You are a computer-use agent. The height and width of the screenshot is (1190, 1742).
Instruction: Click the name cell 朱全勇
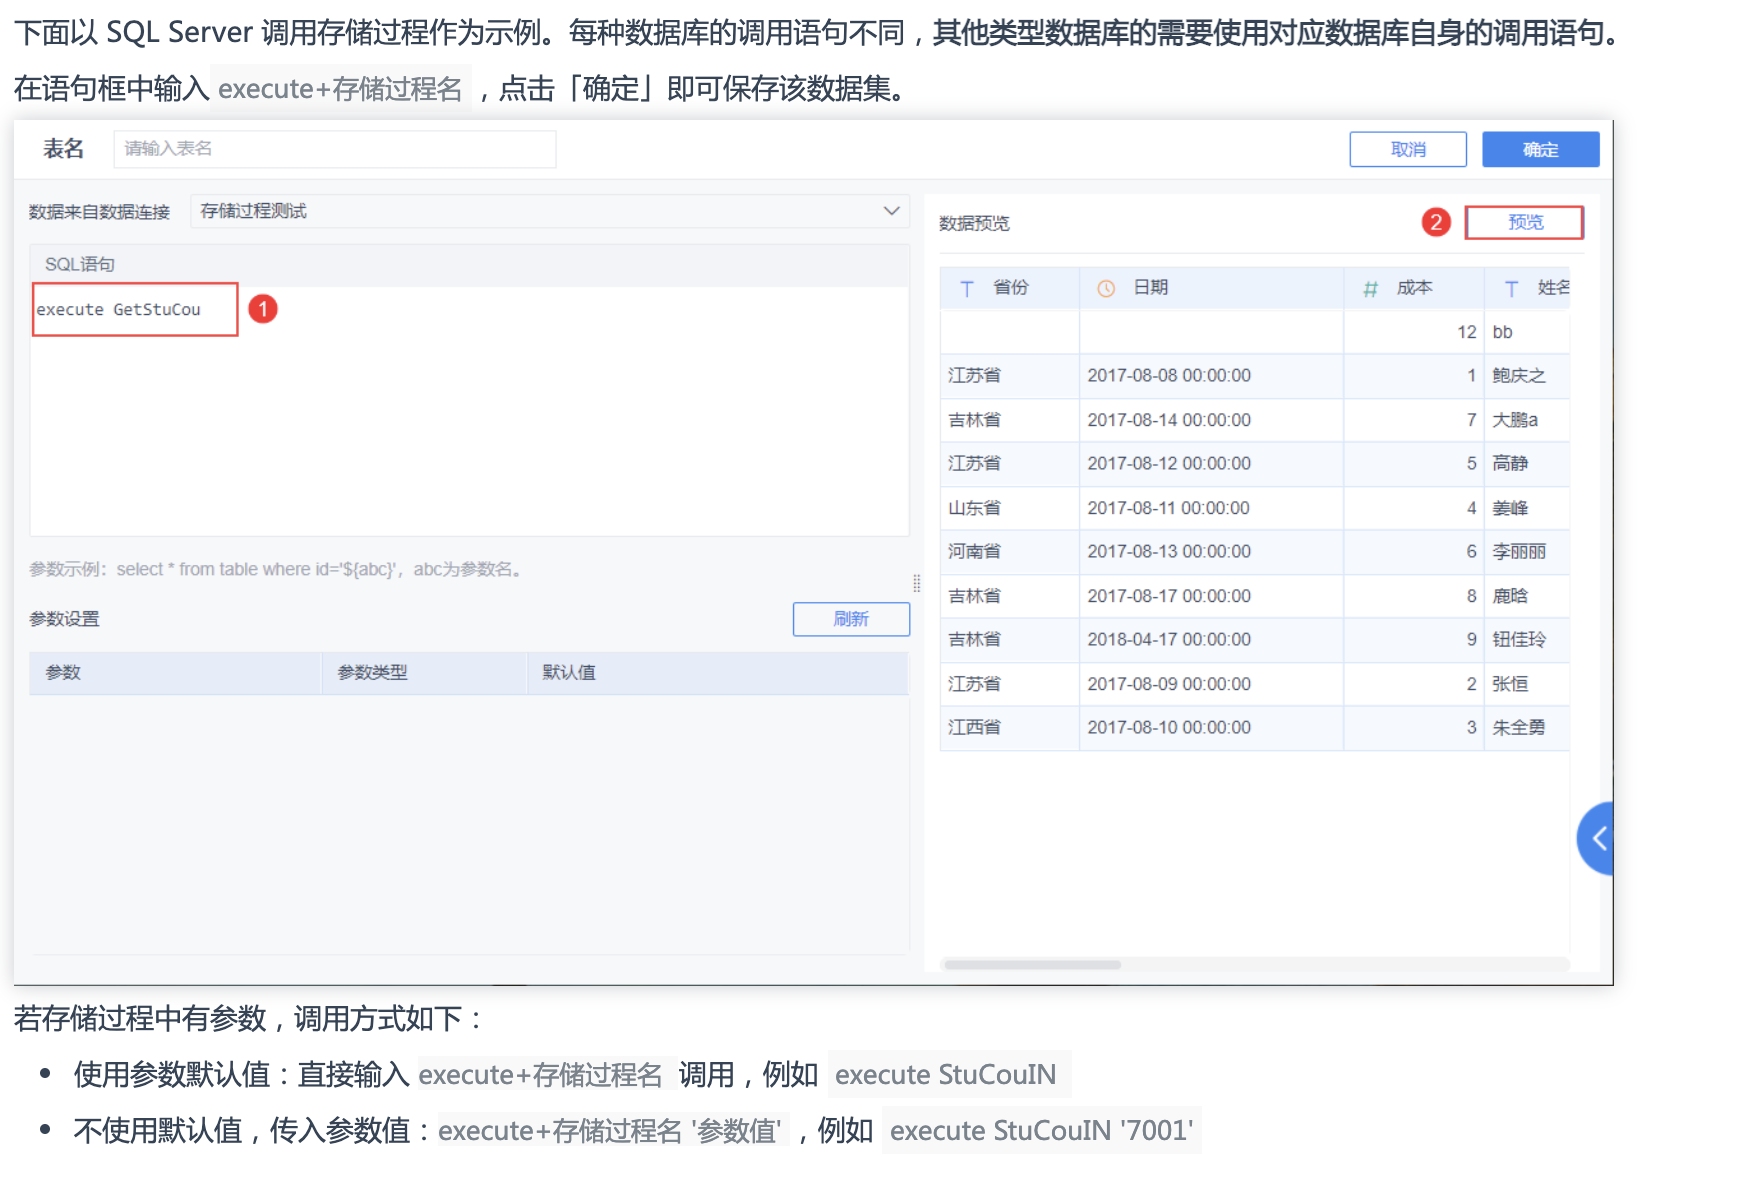tap(1526, 728)
